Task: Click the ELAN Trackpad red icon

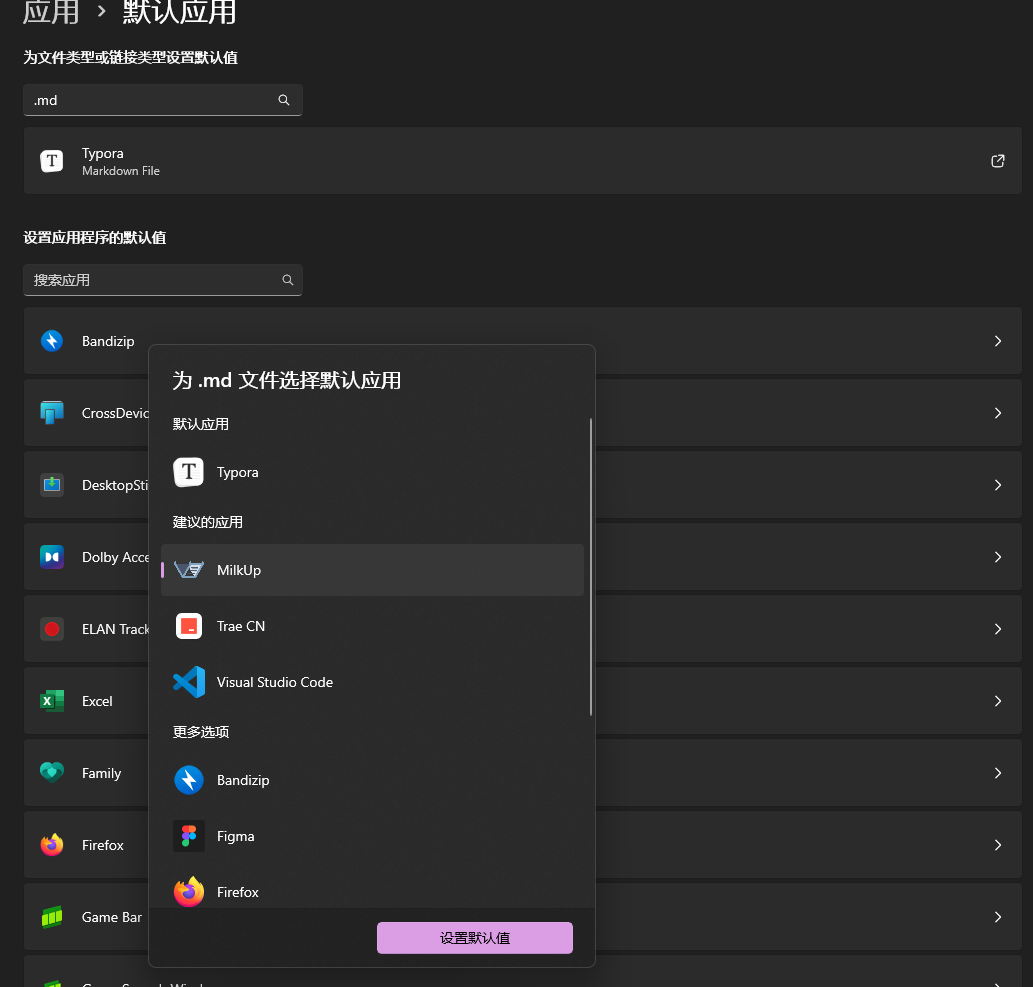Action: pos(52,629)
